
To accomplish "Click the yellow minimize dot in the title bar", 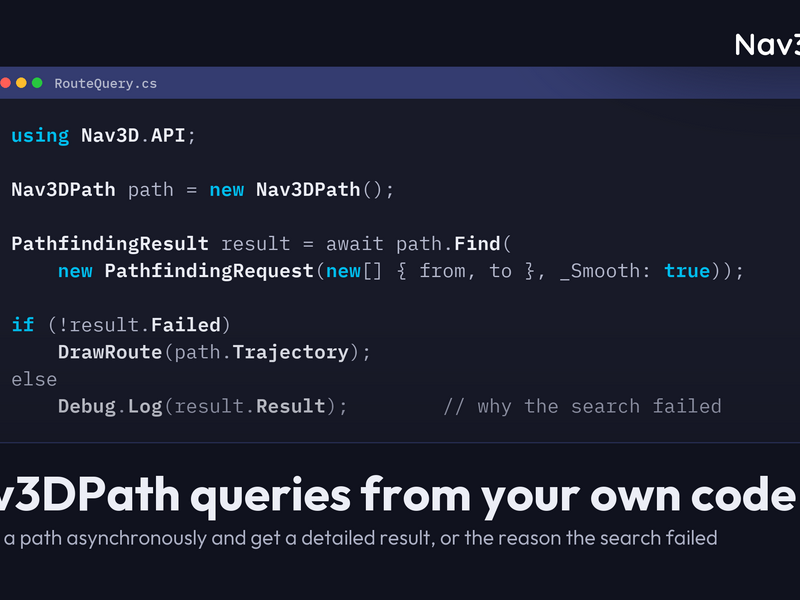I will [21, 83].
